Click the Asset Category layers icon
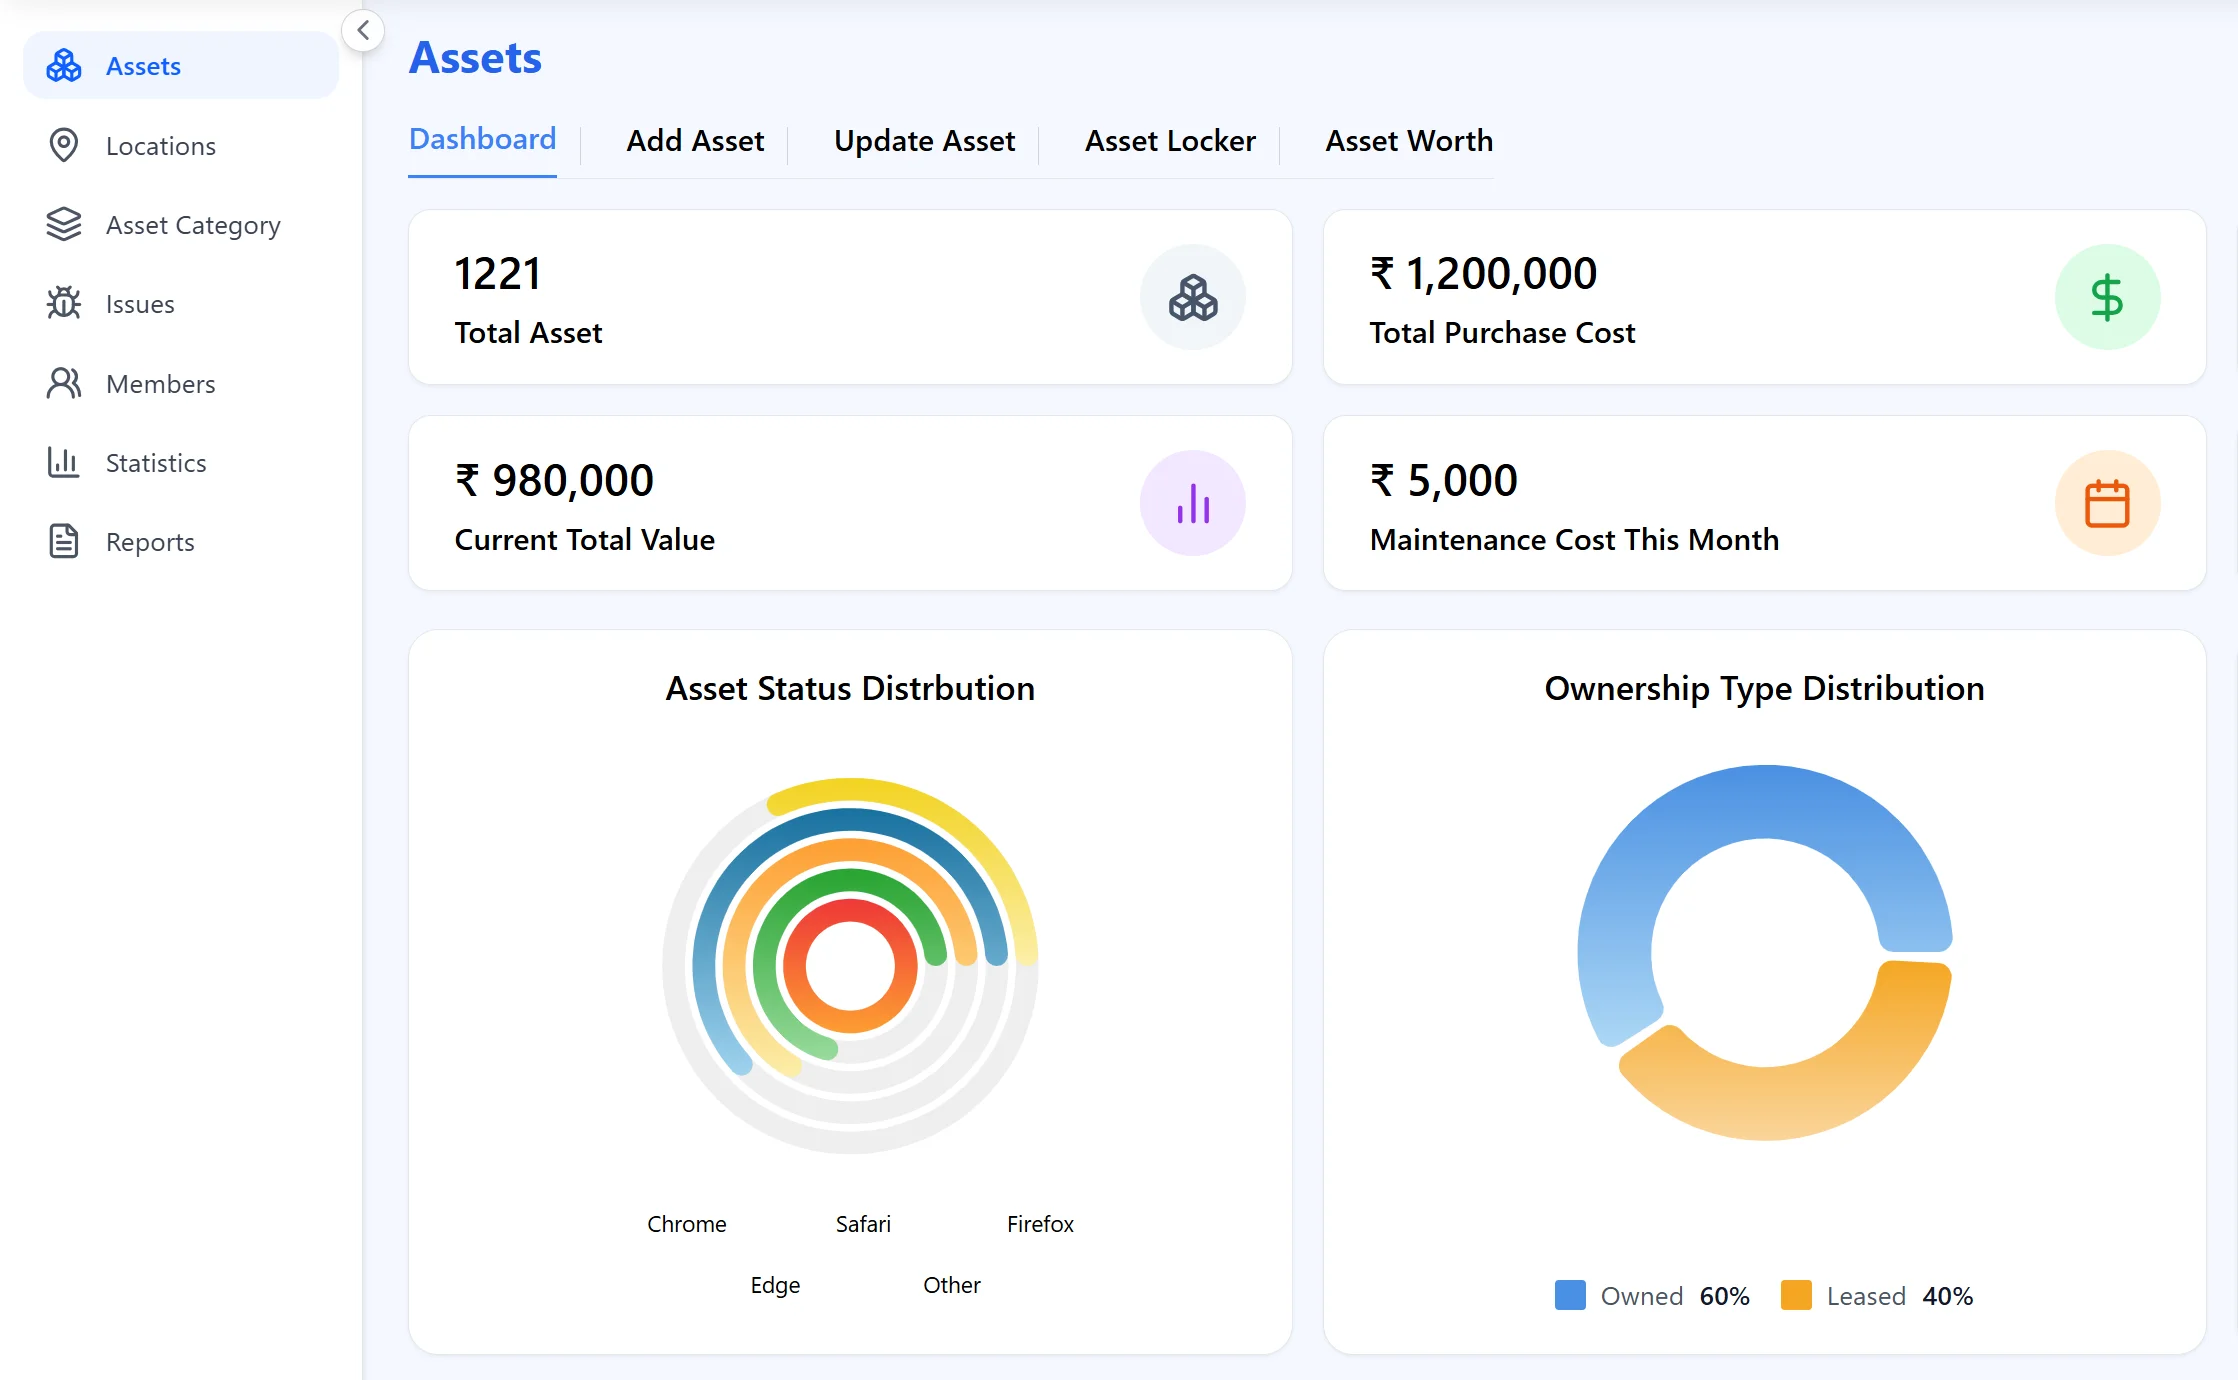 tap(64, 224)
